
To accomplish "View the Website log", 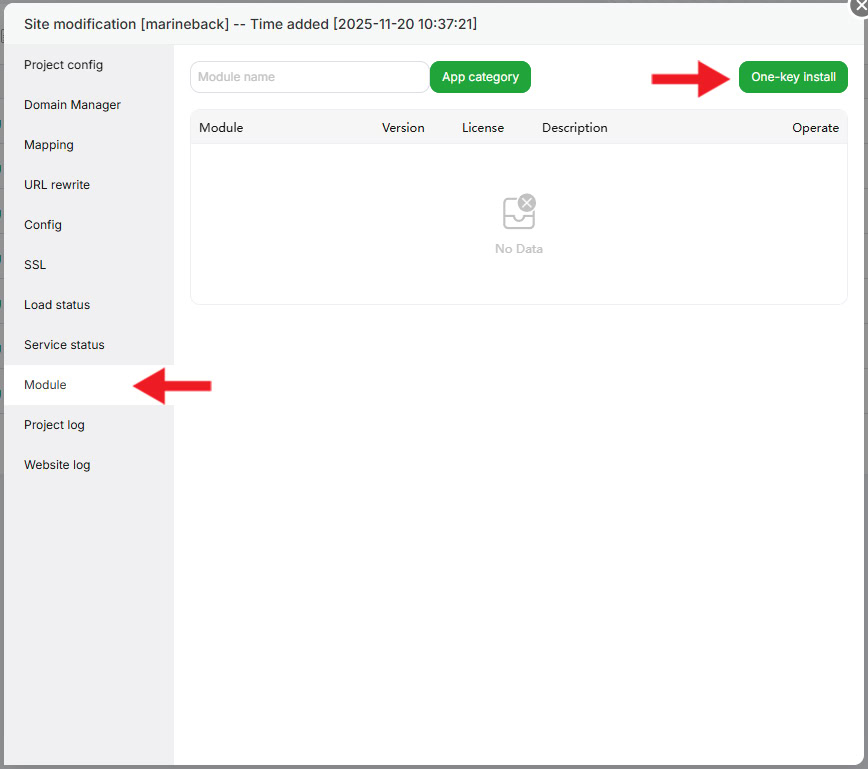I will click(x=57, y=464).
